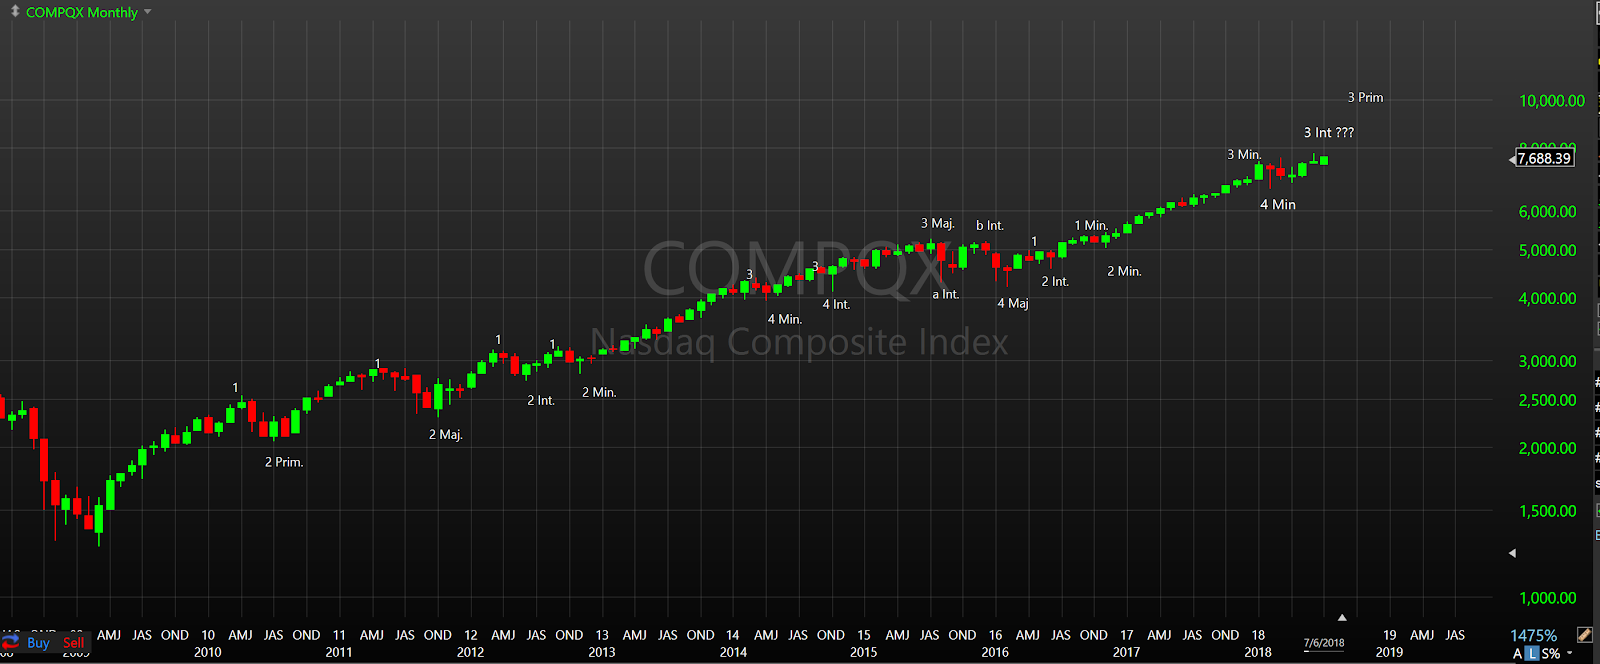Click the 7,688.39 current price bubble
Viewport: 1600px width, 664px height.
[1544, 158]
